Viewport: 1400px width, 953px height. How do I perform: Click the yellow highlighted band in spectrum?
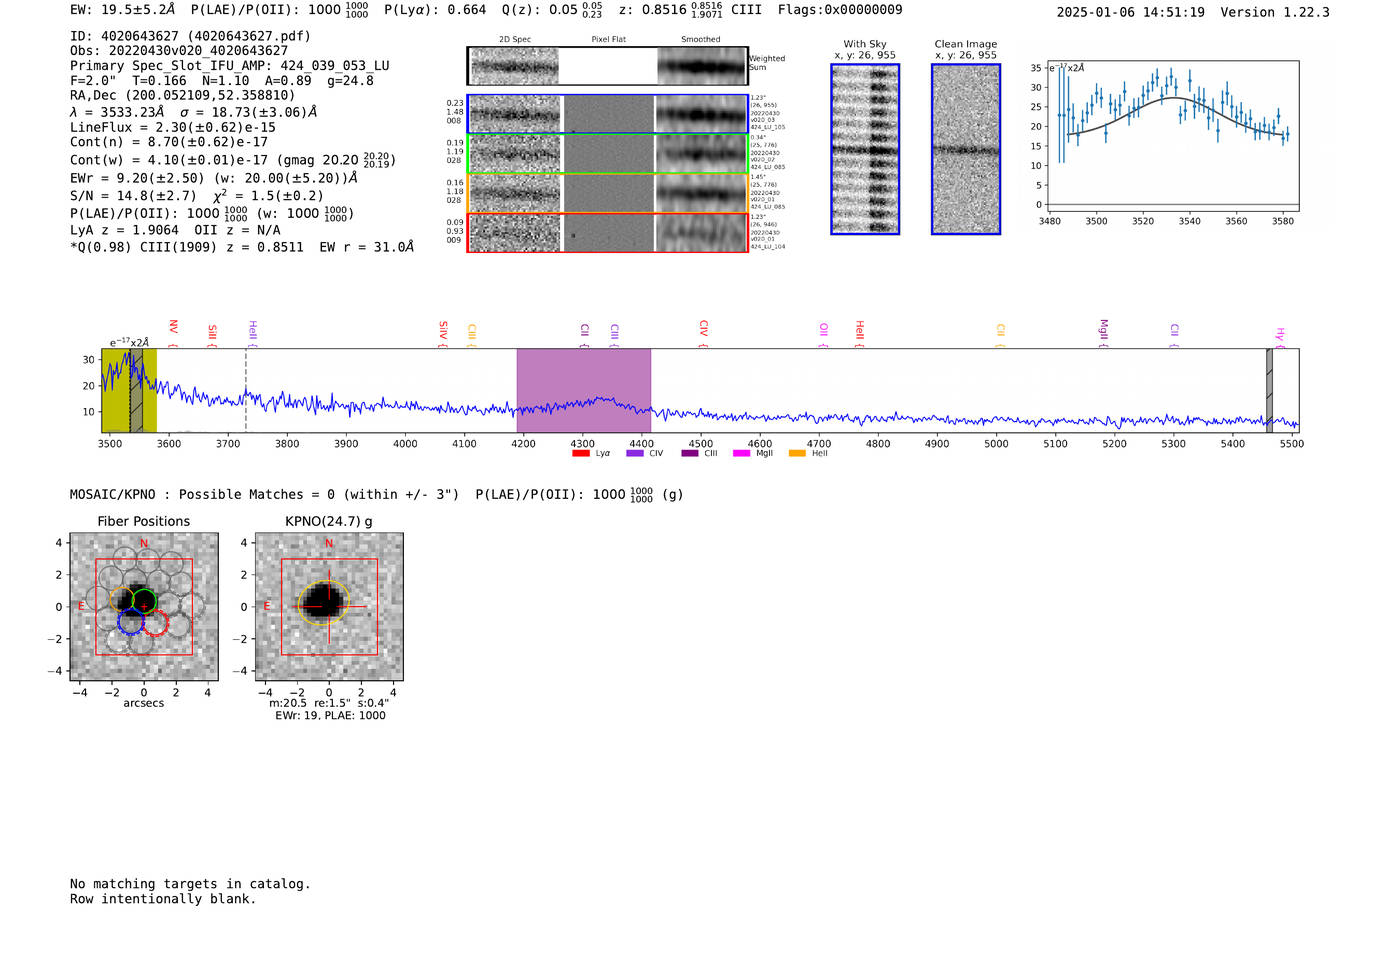pos(129,390)
